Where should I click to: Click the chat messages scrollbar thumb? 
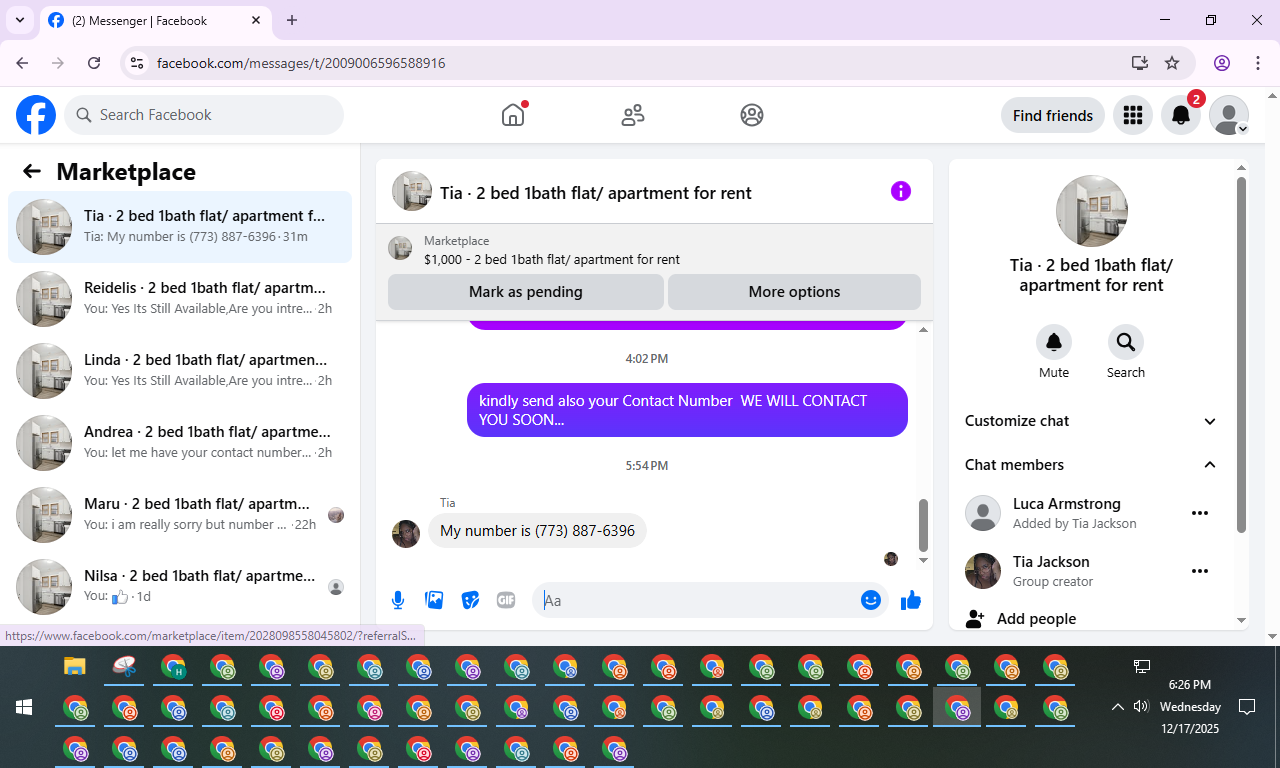click(923, 525)
